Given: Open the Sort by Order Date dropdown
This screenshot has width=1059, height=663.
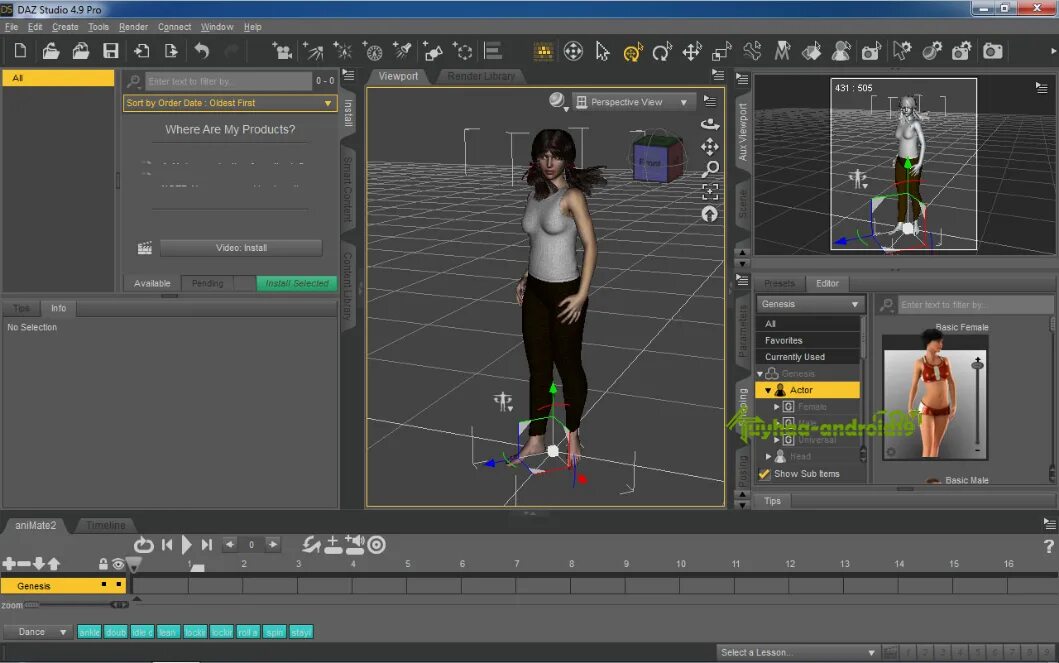Looking at the screenshot, I should tap(230, 103).
